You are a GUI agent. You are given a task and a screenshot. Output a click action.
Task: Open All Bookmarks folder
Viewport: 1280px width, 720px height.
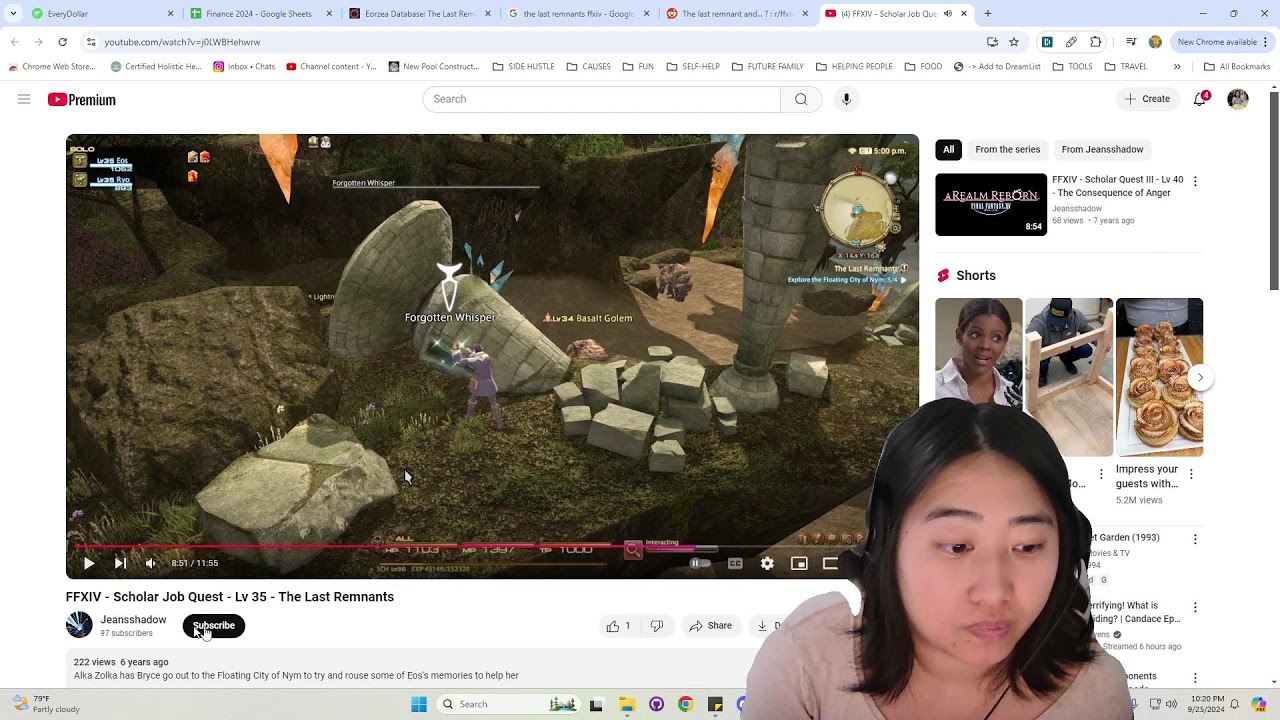(x=1237, y=67)
